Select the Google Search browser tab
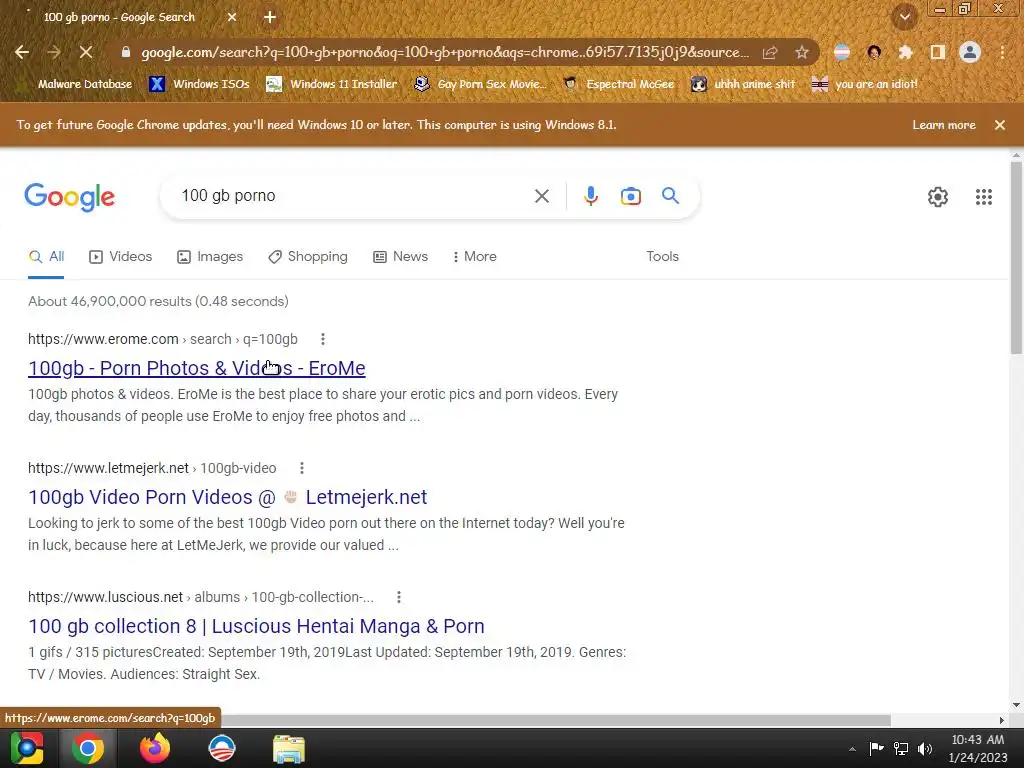This screenshot has height=768, width=1024. [120, 17]
